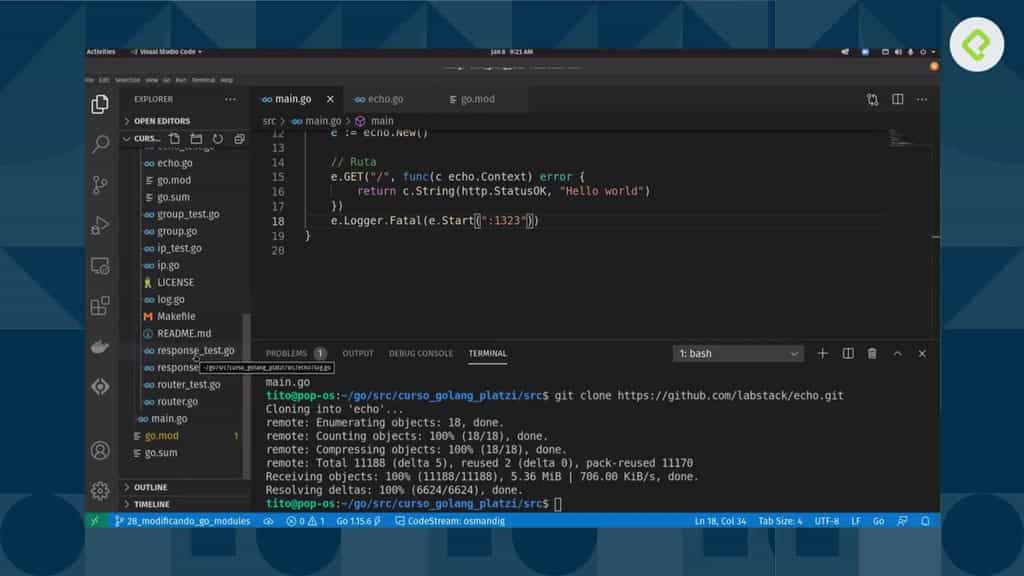Click the main.go breadcrumb item
Viewport: 1024px width, 576px height.
[317, 121]
